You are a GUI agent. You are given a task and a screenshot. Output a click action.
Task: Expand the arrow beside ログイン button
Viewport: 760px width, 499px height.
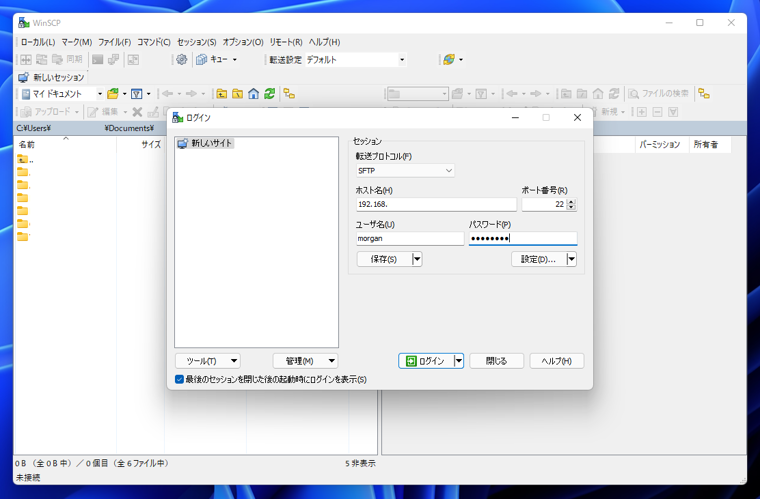(x=459, y=361)
